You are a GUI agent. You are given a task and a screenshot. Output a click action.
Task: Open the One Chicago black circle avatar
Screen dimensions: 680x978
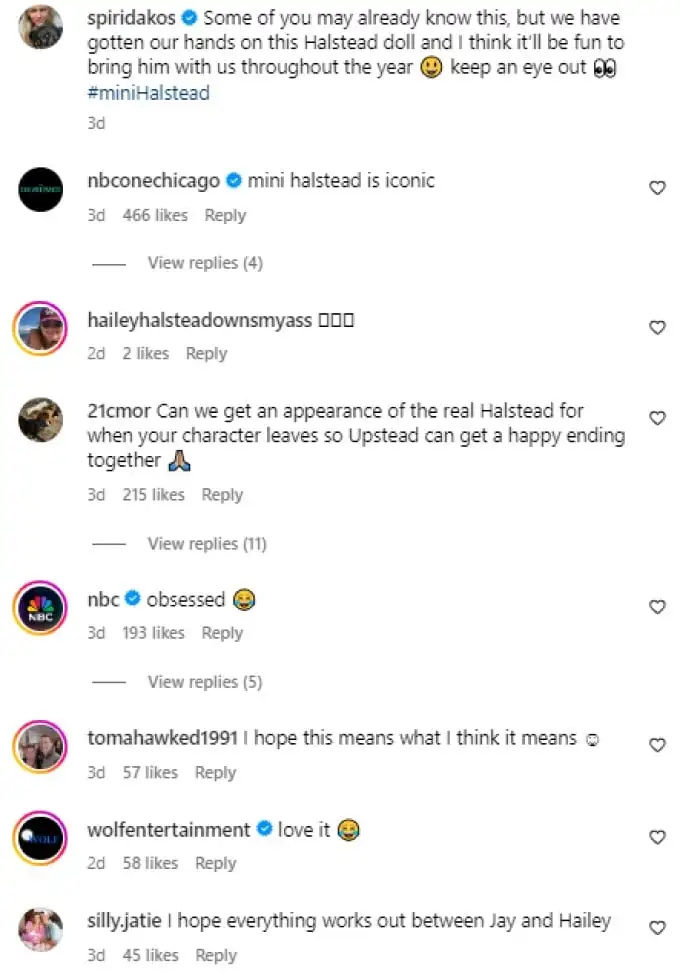coord(41,190)
